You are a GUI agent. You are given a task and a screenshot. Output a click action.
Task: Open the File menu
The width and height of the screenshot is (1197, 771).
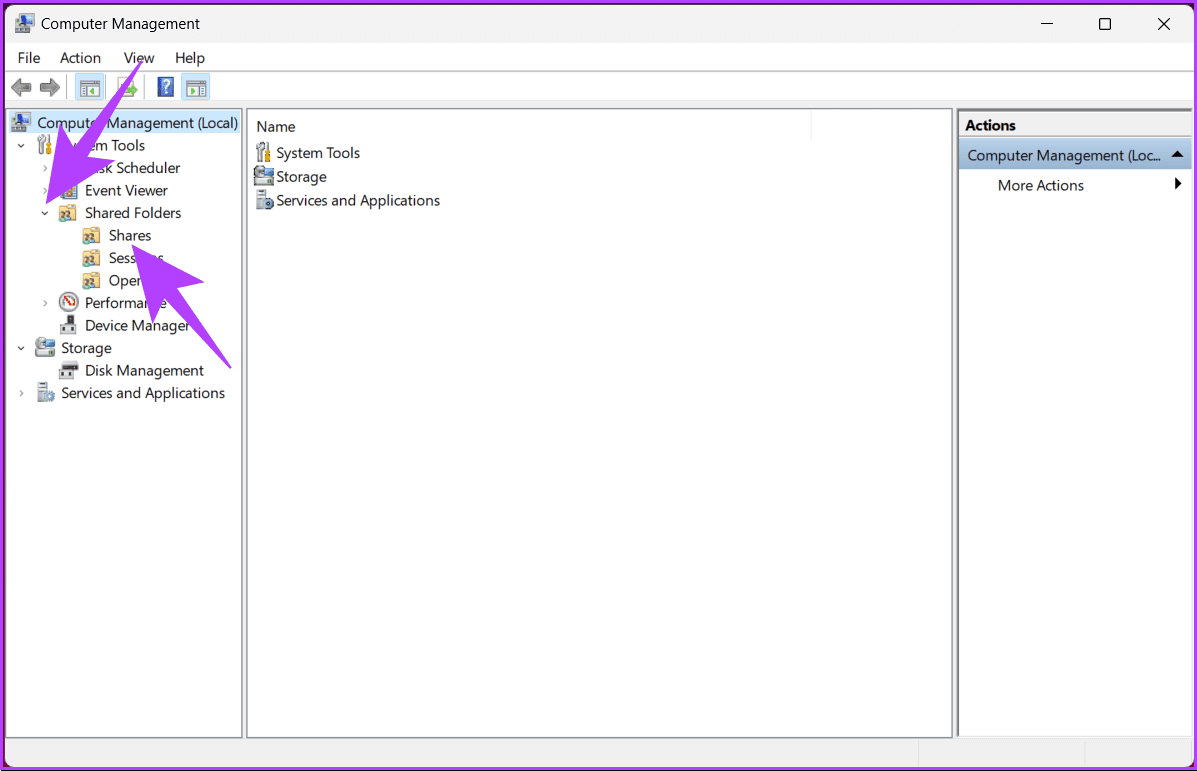click(29, 58)
